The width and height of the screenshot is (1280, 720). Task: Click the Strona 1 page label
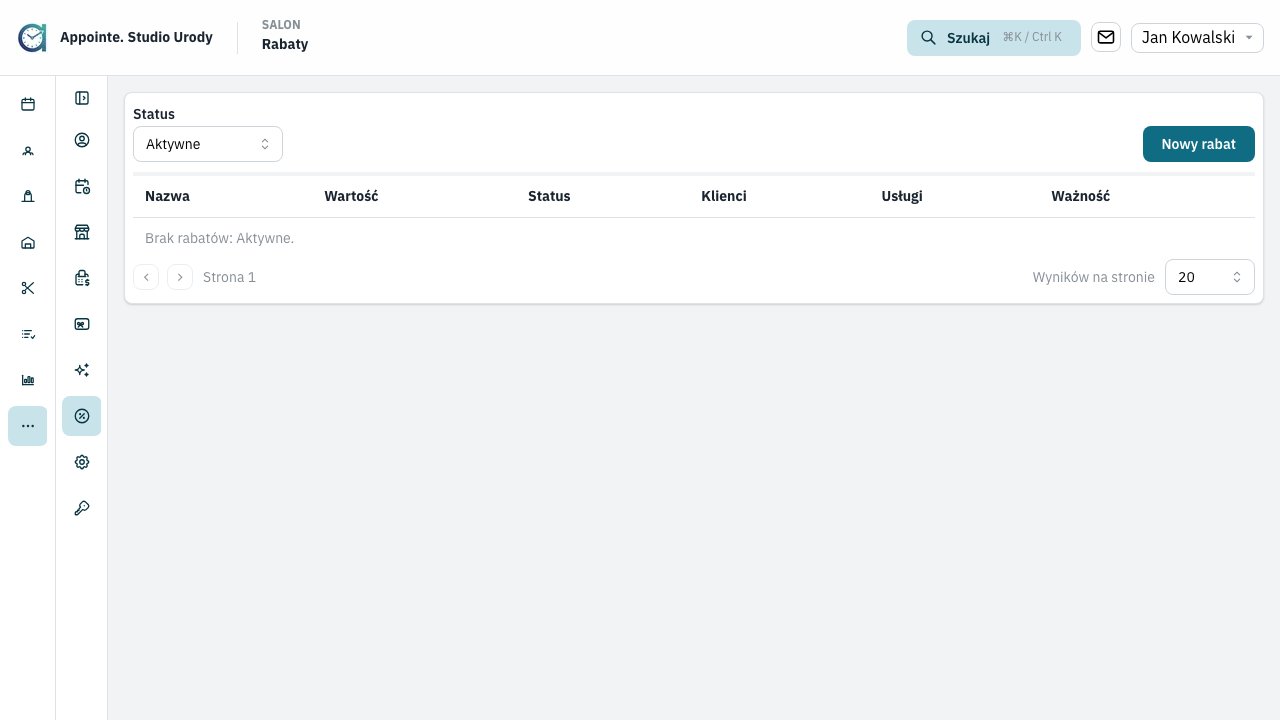click(229, 277)
